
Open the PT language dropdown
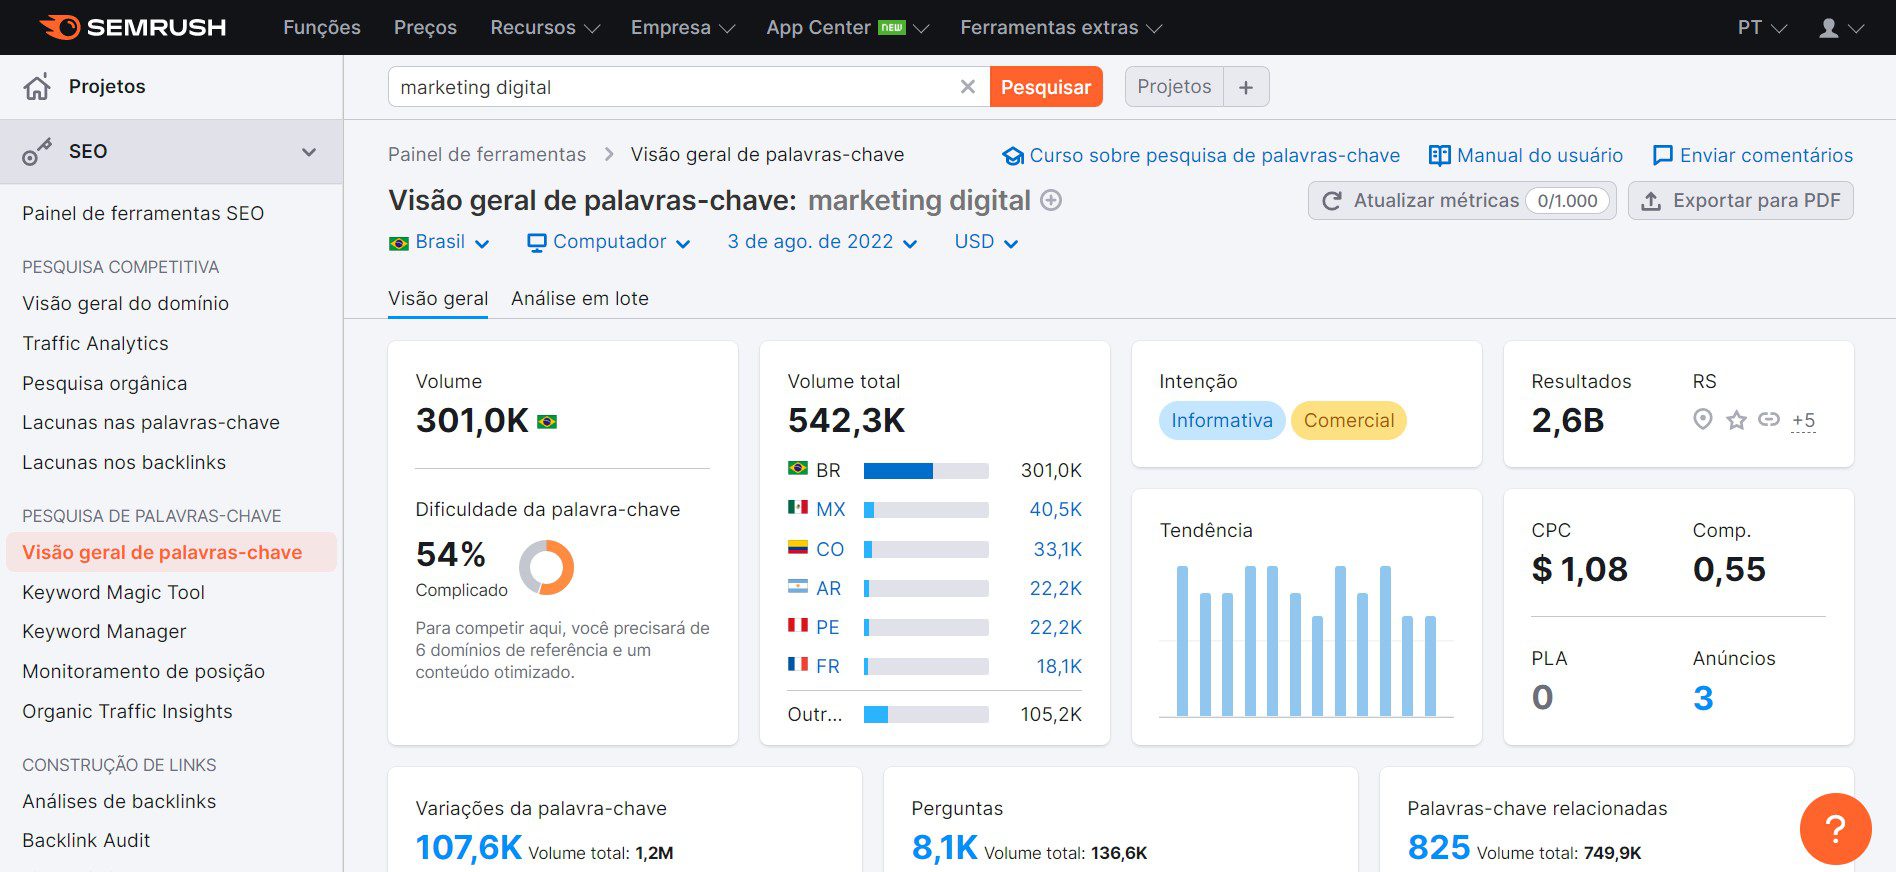1762,28
